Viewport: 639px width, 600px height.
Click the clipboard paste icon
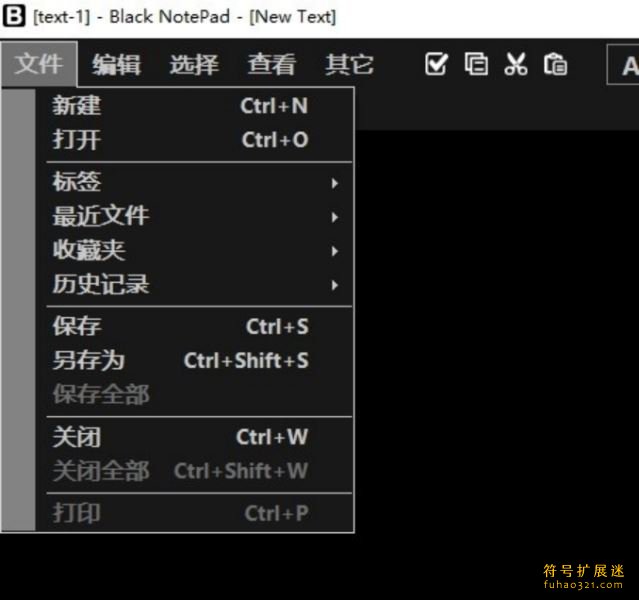tap(555, 64)
